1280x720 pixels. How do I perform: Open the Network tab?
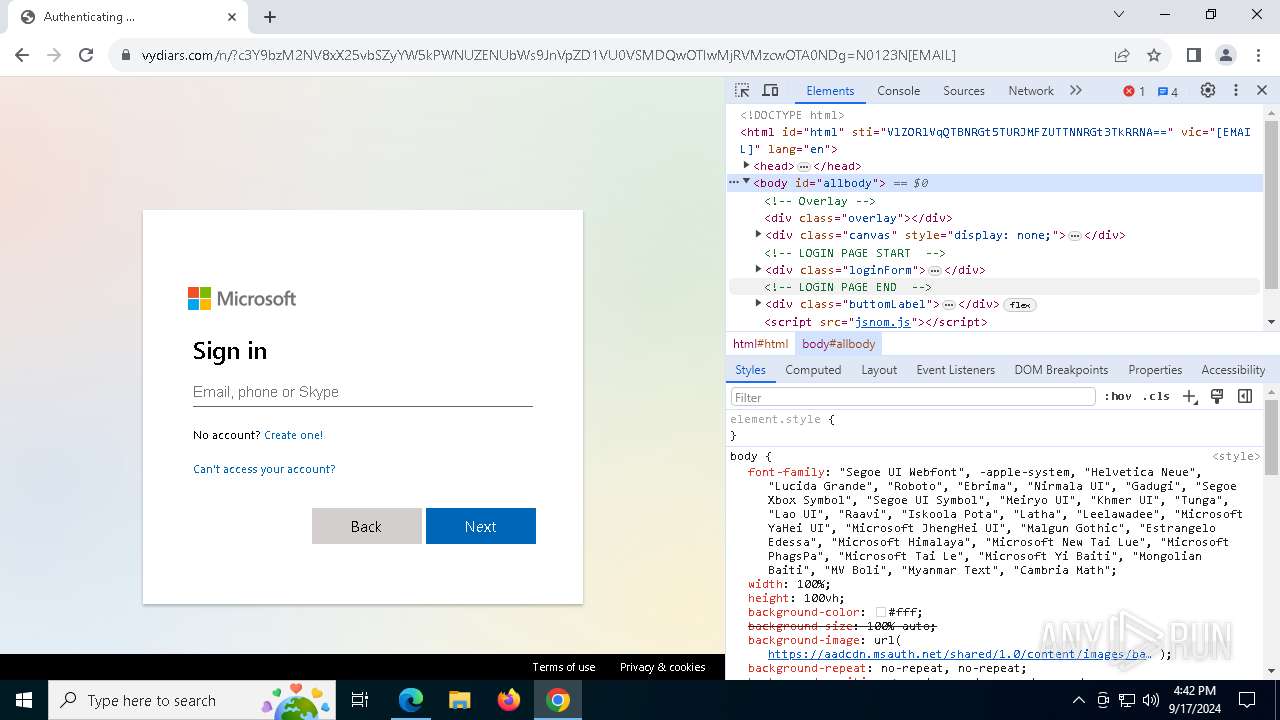pos(1031,90)
